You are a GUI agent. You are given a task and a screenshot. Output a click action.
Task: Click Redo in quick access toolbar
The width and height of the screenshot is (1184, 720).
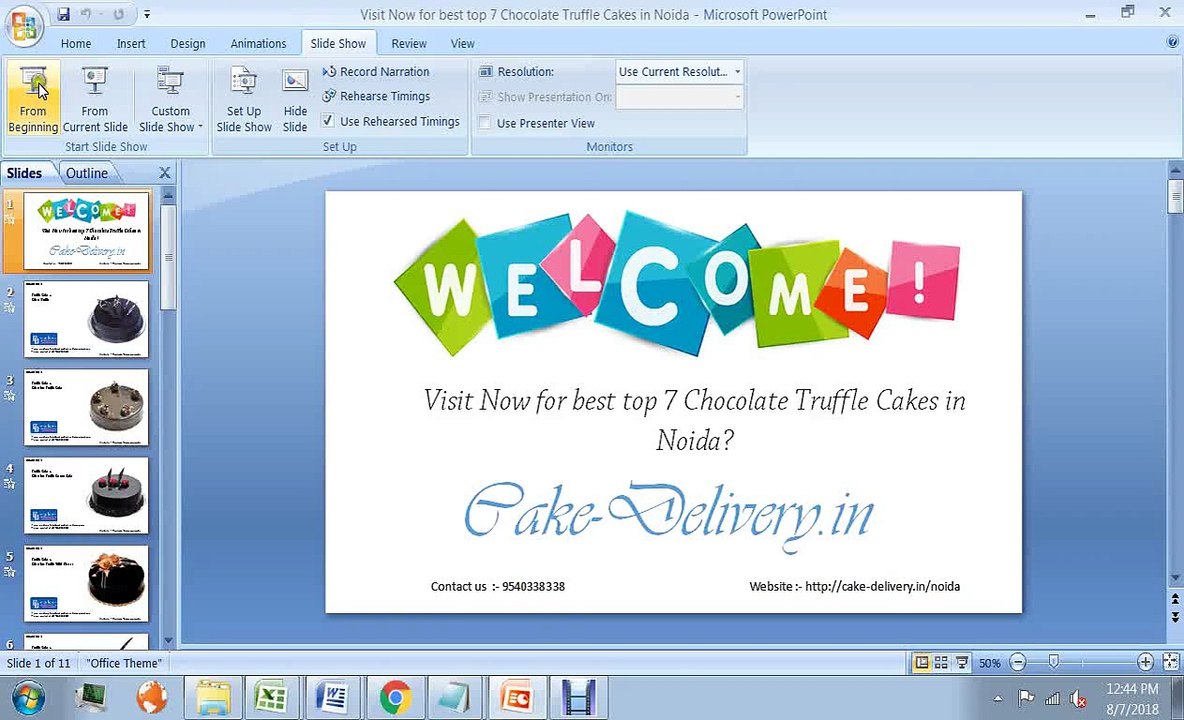(x=119, y=14)
